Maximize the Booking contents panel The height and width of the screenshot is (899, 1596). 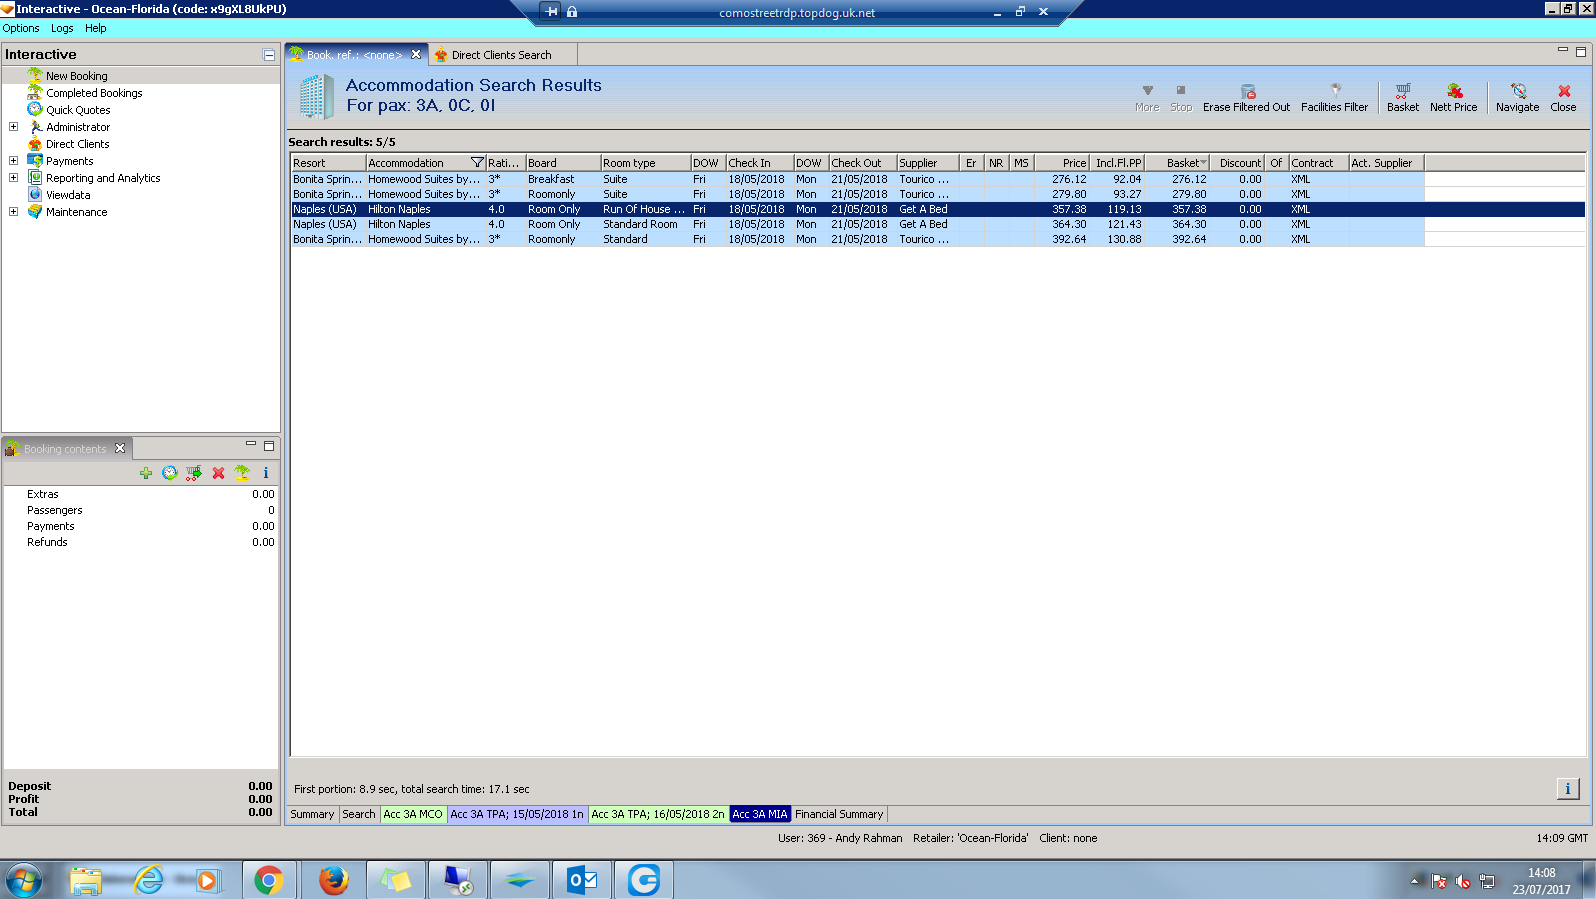pos(269,446)
